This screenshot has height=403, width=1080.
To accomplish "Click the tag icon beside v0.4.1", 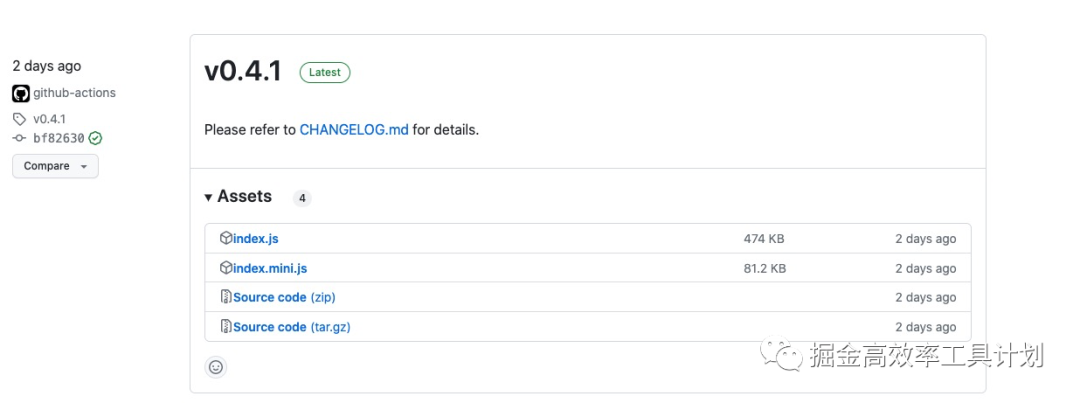I will [19, 119].
